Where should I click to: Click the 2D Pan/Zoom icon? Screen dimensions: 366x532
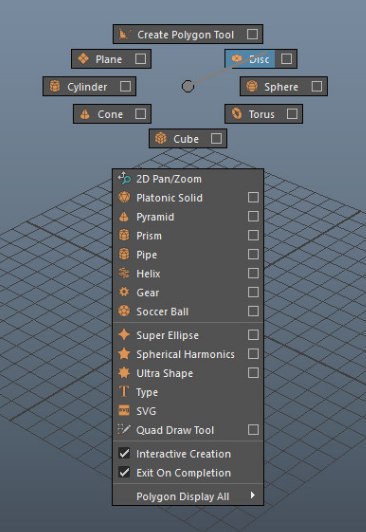tap(124, 178)
